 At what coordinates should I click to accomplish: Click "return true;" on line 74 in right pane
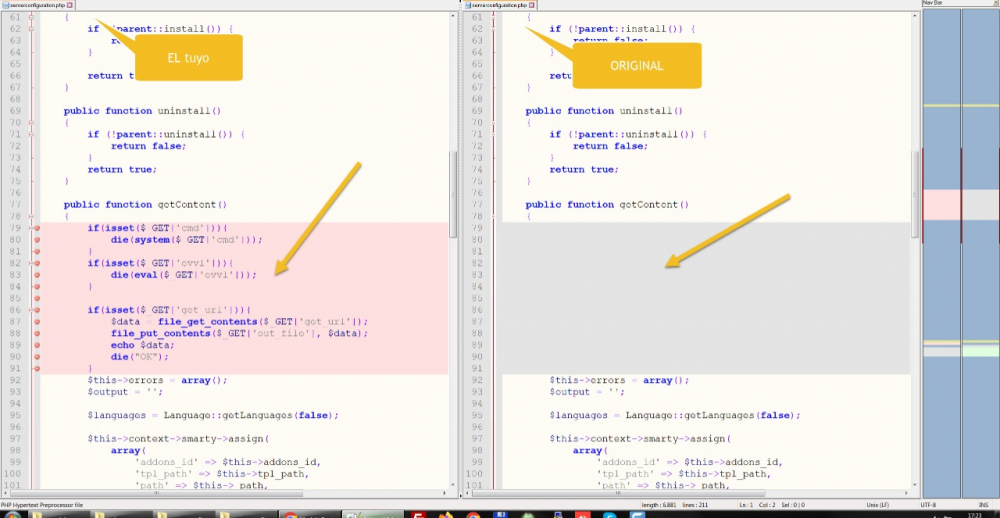(x=584, y=170)
